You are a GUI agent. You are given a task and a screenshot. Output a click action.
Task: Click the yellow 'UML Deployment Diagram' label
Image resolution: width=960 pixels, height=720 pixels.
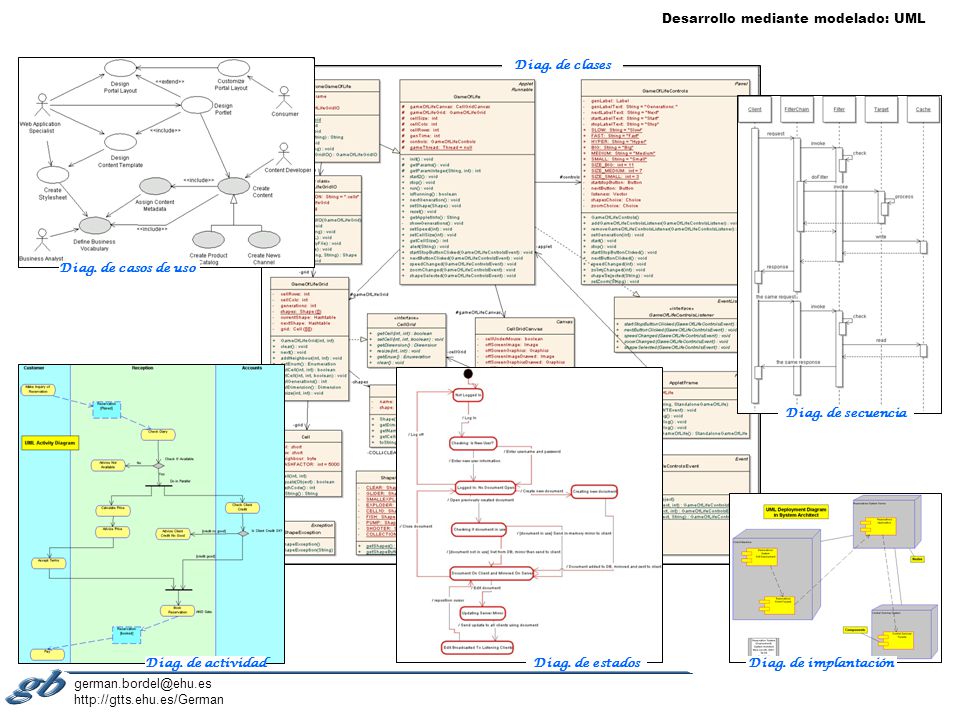[795, 512]
